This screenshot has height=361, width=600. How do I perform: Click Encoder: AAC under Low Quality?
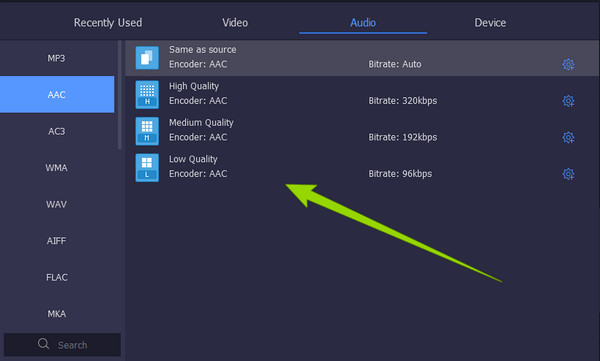tap(198, 174)
